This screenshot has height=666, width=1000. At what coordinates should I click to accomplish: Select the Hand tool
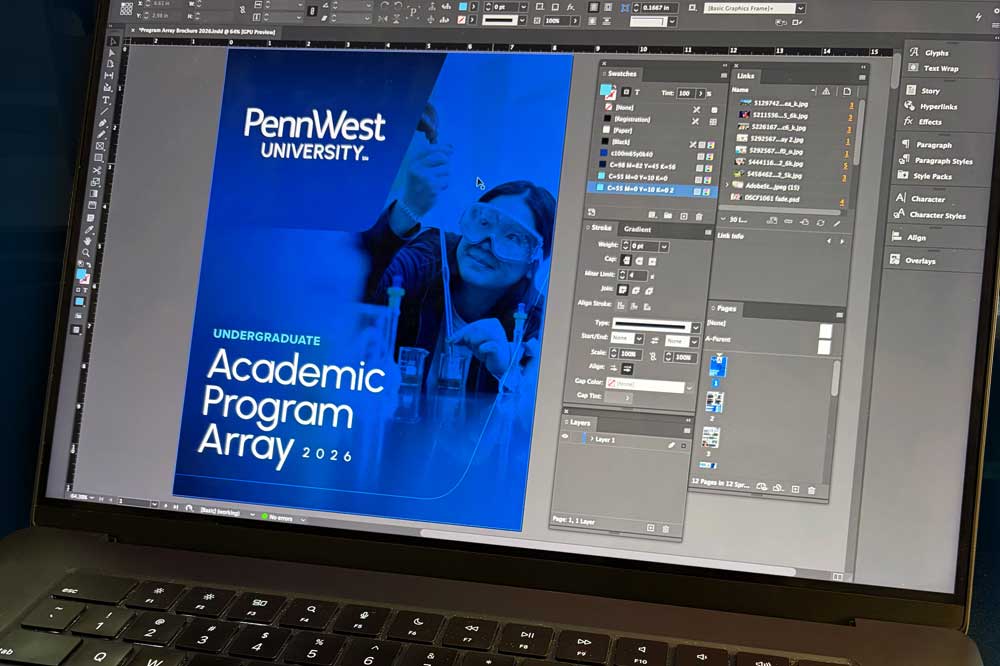click(88, 241)
